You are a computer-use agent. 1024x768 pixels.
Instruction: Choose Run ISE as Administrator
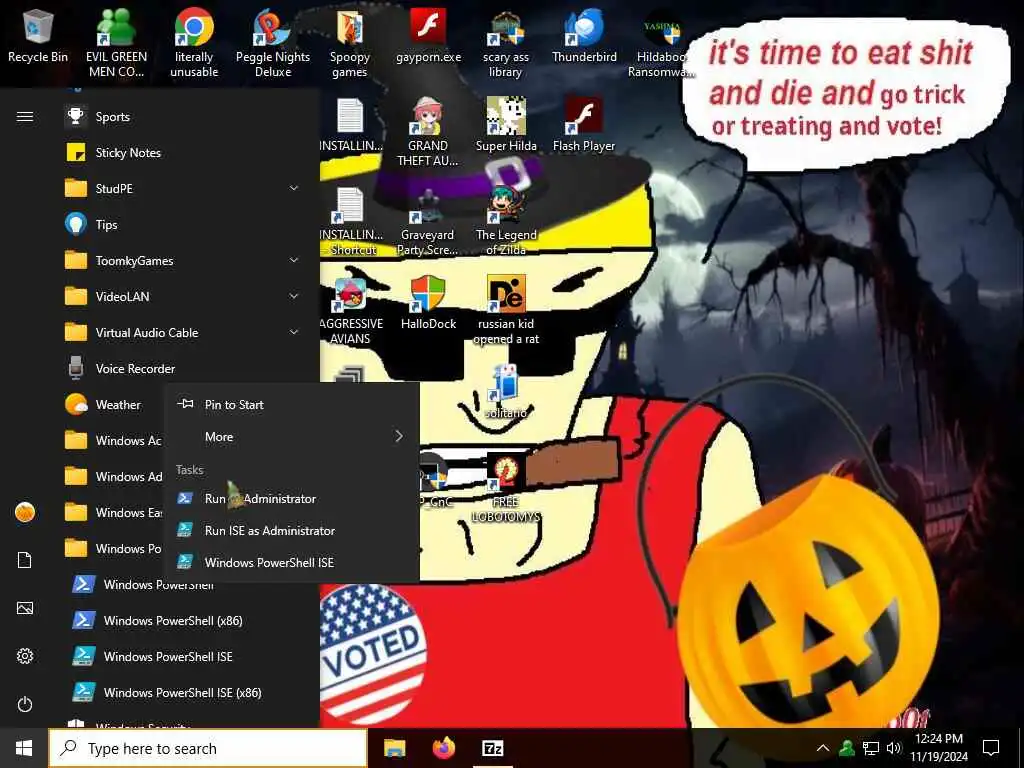pos(292,530)
